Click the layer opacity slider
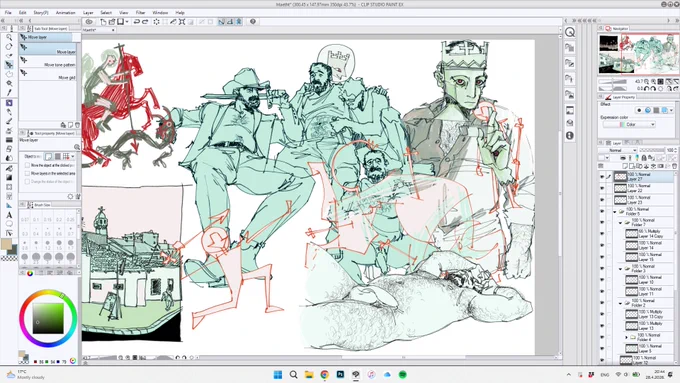The image size is (680, 383). pos(652,150)
